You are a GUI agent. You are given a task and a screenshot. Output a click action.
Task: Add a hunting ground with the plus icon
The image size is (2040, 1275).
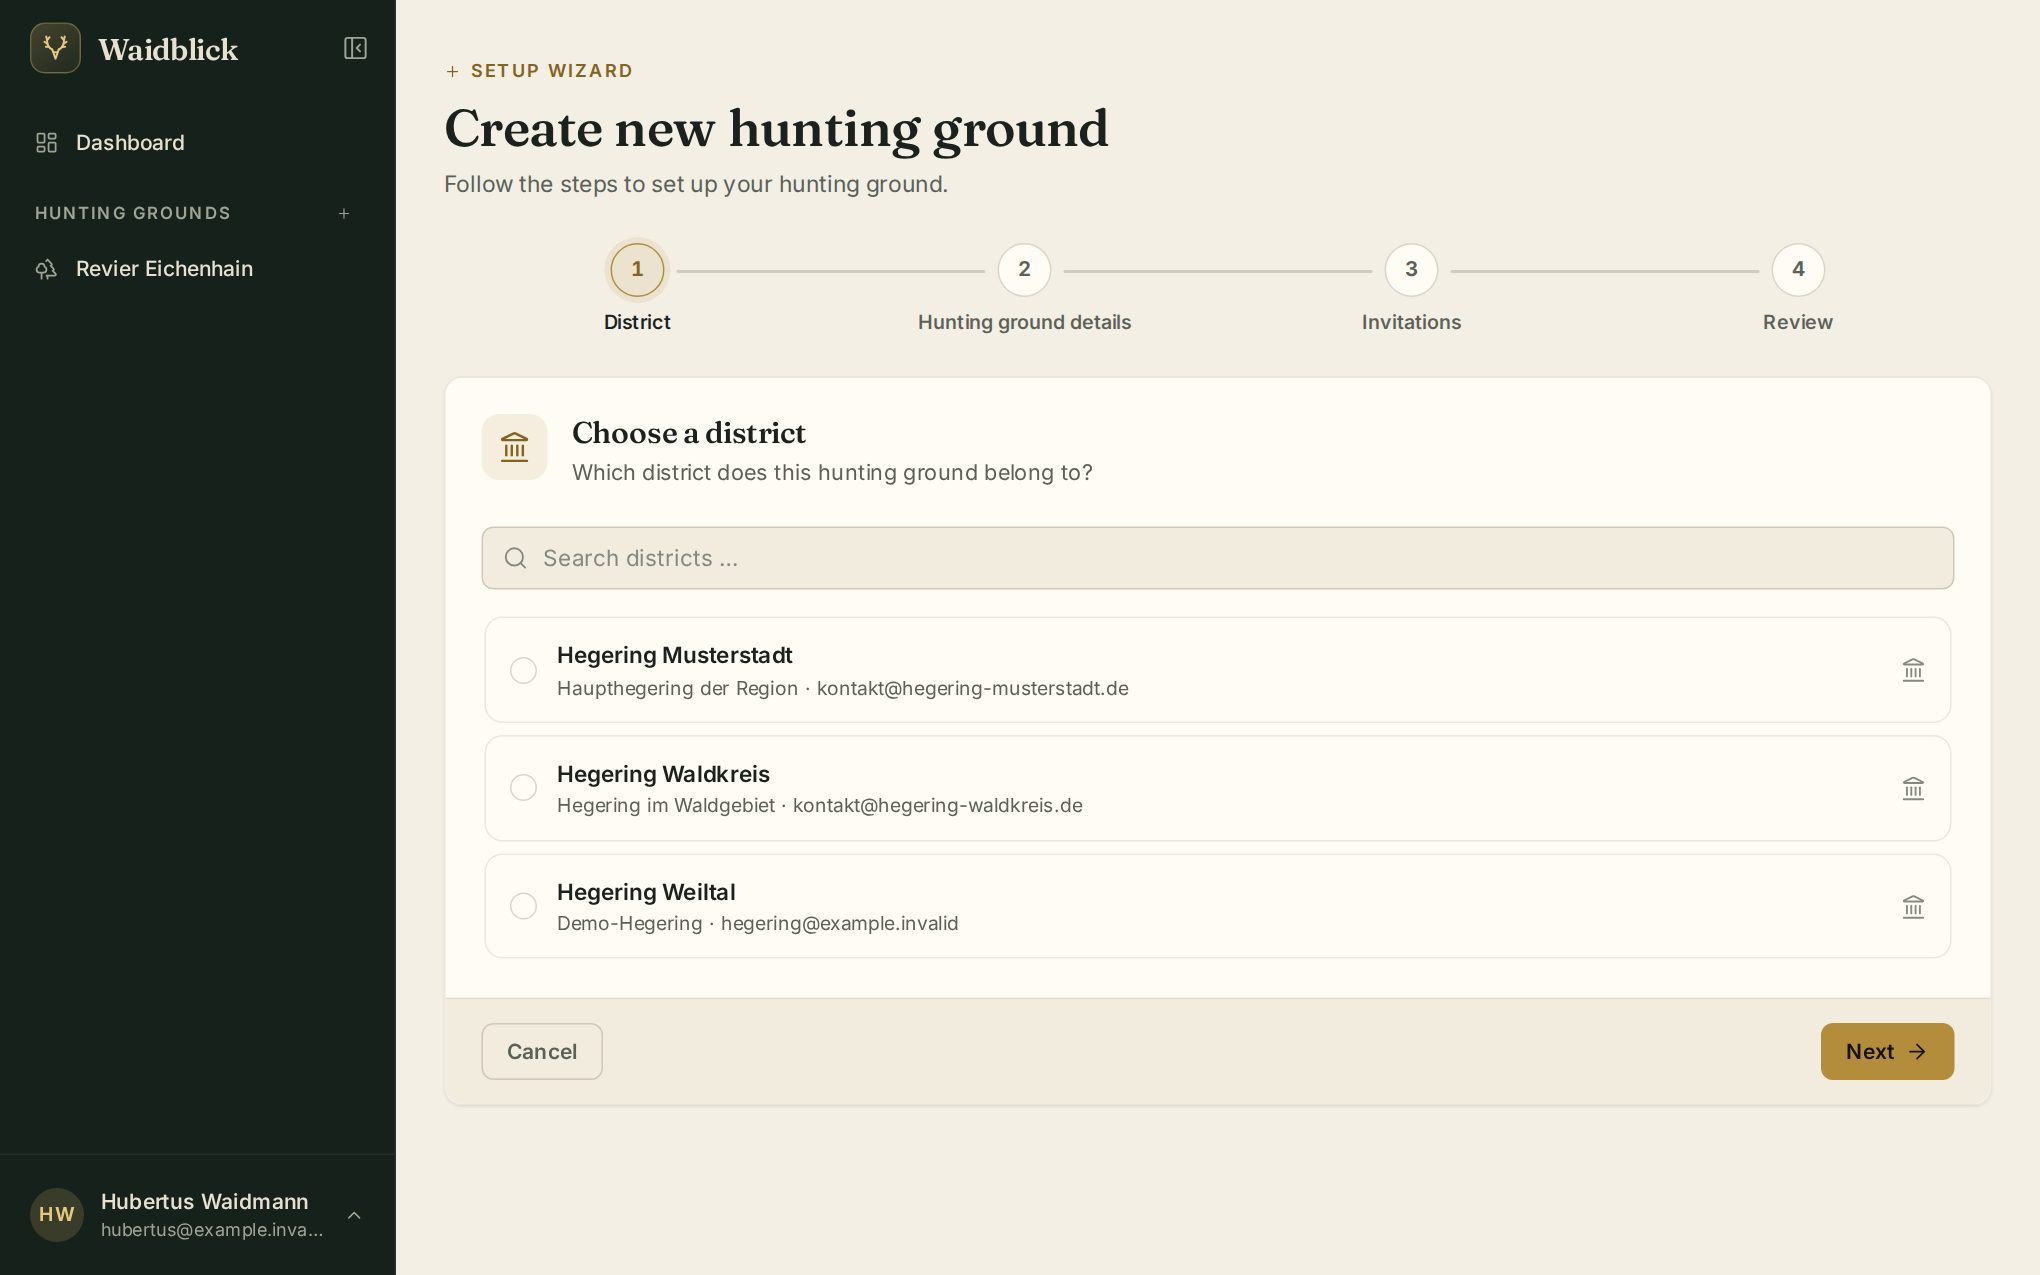pyautogui.click(x=344, y=213)
